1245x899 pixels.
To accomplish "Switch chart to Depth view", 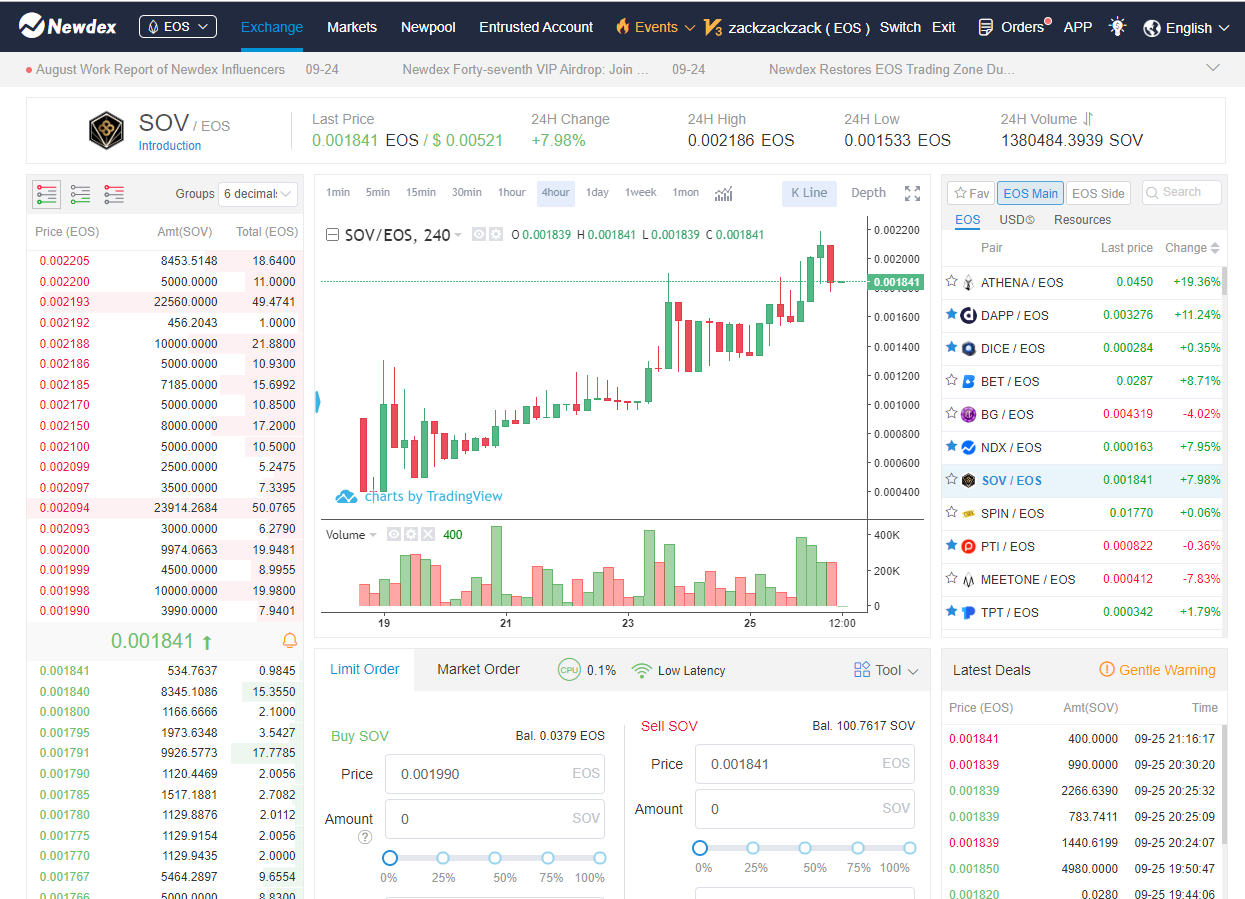I will (x=868, y=193).
